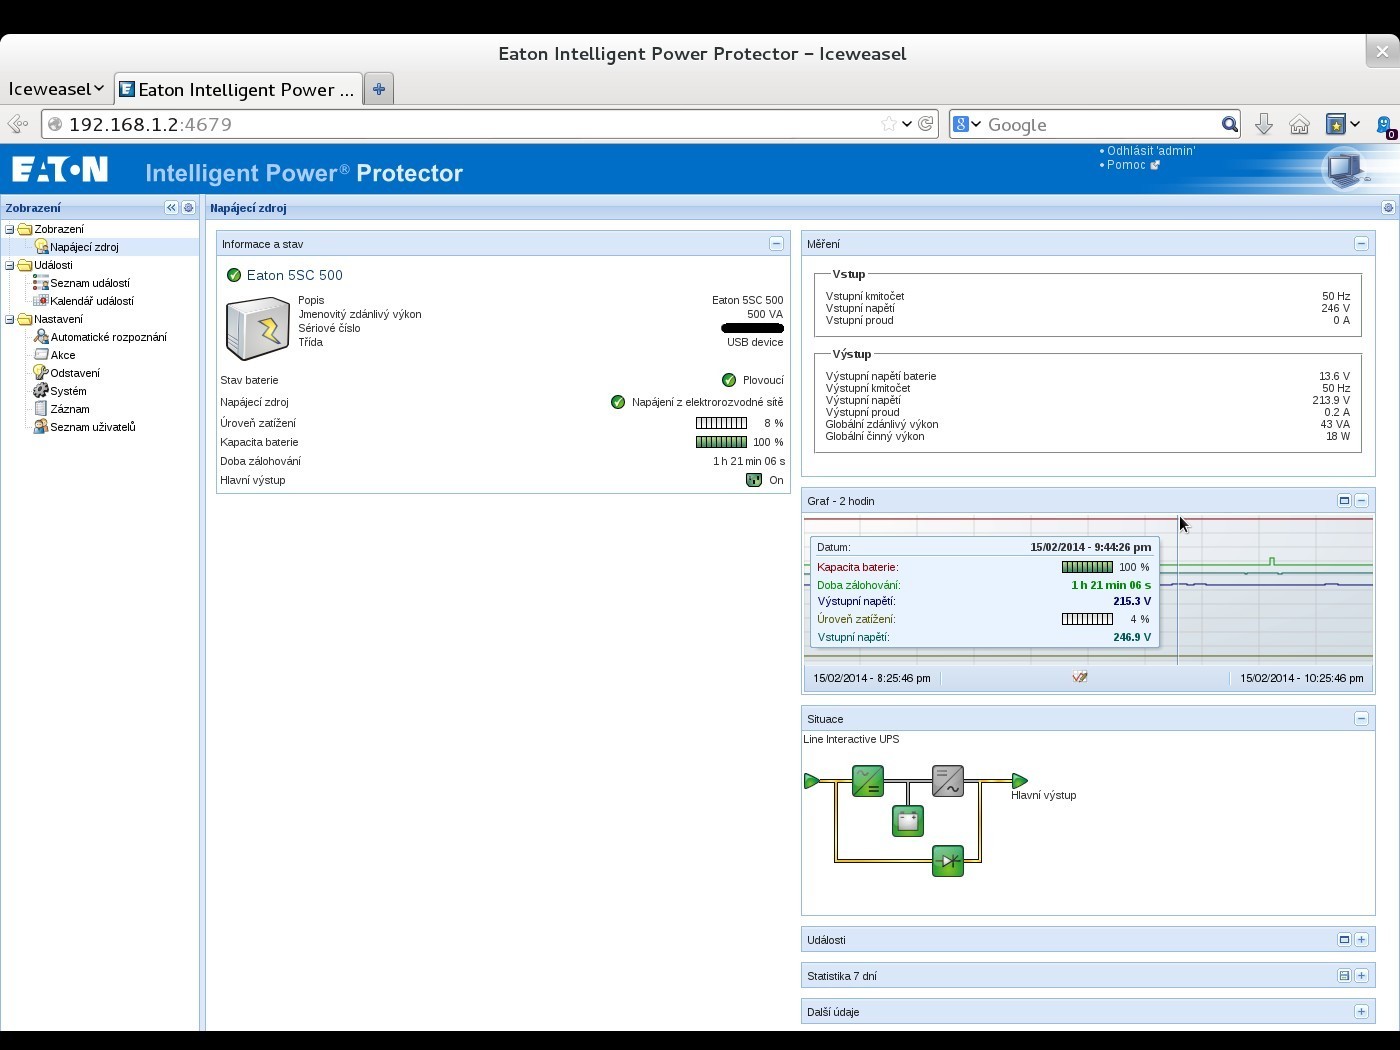Click the graph options icon below chart

pos(1080,677)
